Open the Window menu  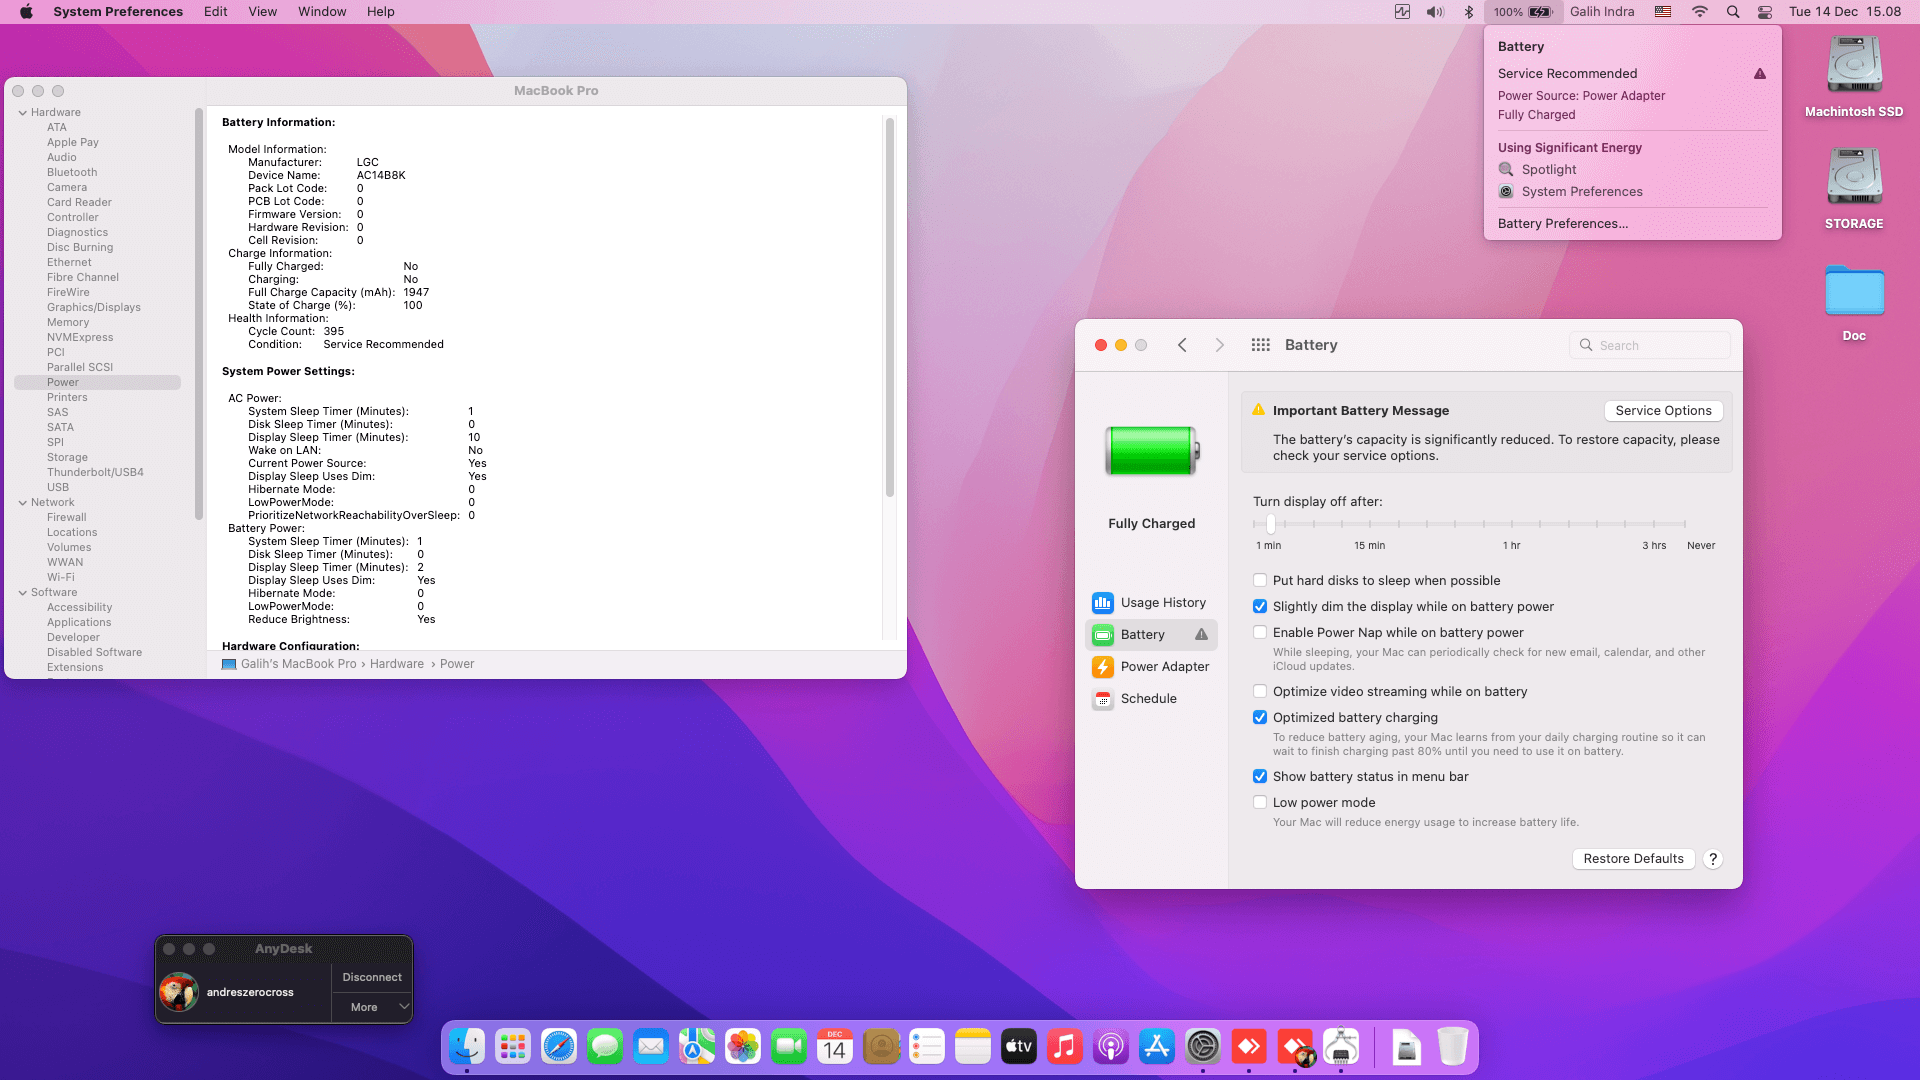click(322, 12)
